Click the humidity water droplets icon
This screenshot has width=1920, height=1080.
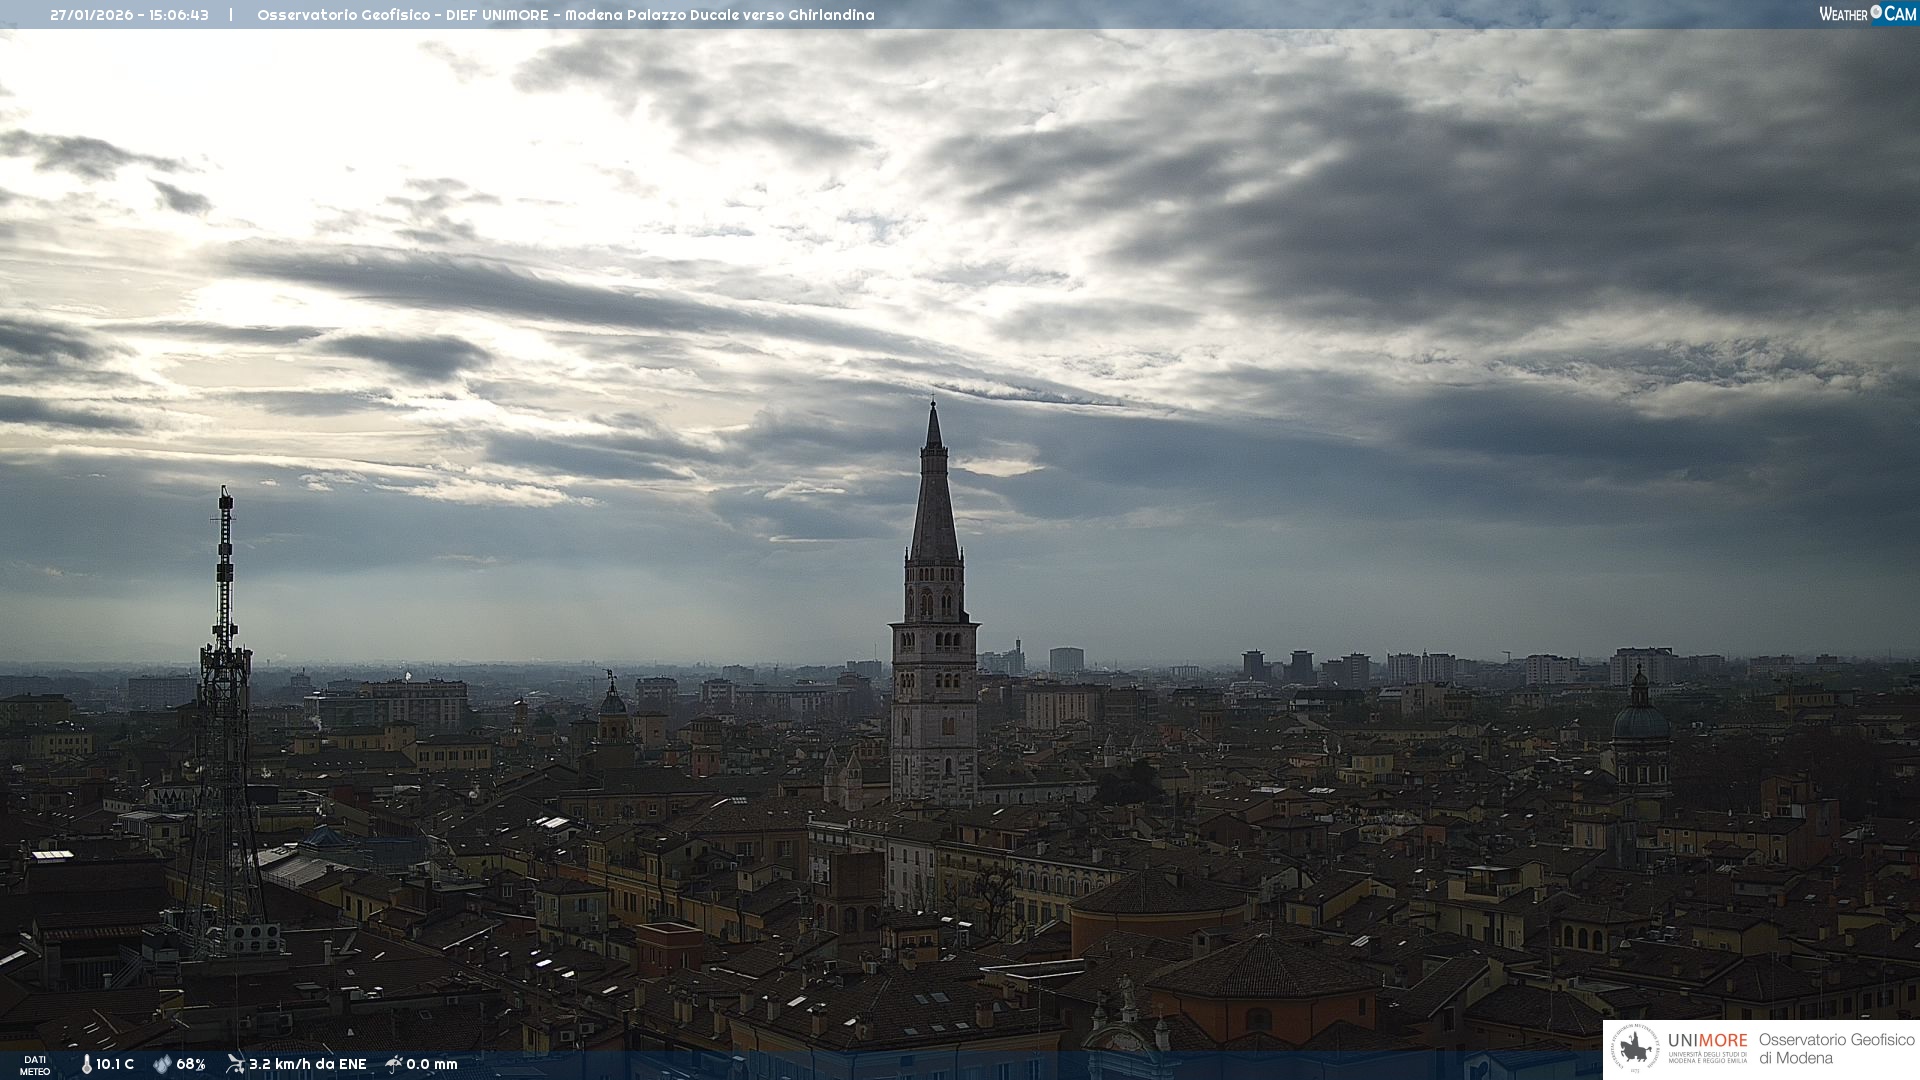click(162, 1064)
